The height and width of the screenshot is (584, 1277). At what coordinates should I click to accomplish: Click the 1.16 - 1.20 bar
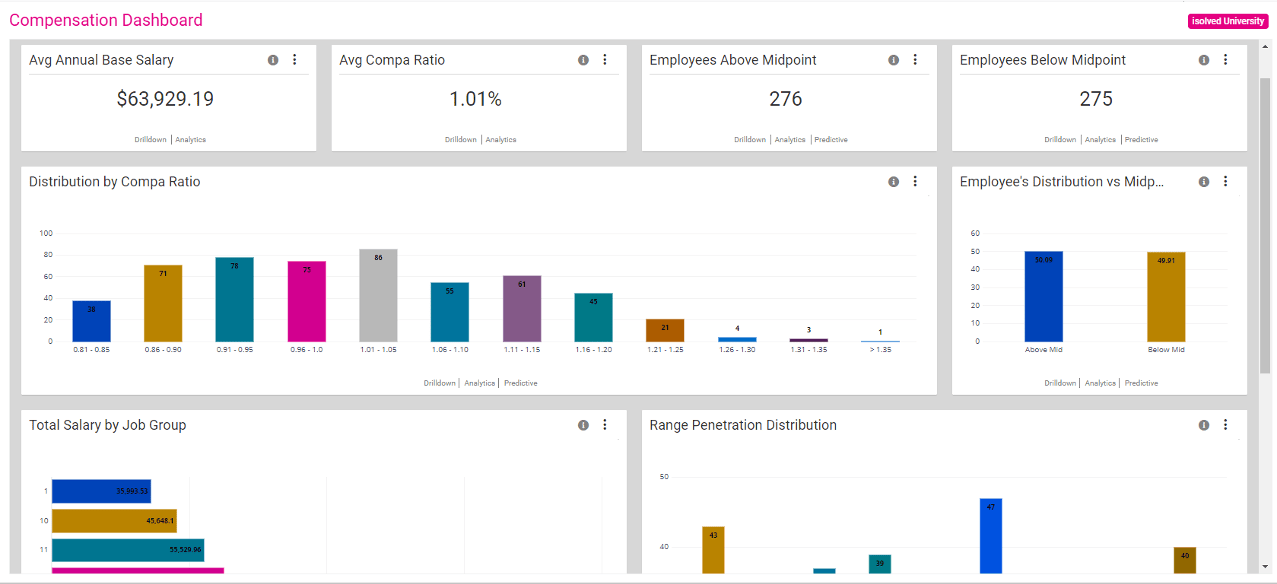tap(594, 318)
